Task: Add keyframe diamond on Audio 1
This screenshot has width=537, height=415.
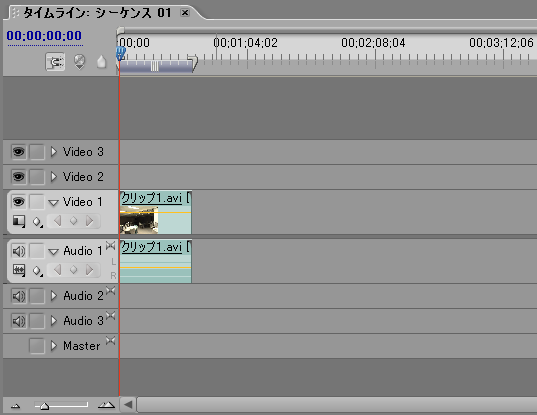Action: point(74,270)
